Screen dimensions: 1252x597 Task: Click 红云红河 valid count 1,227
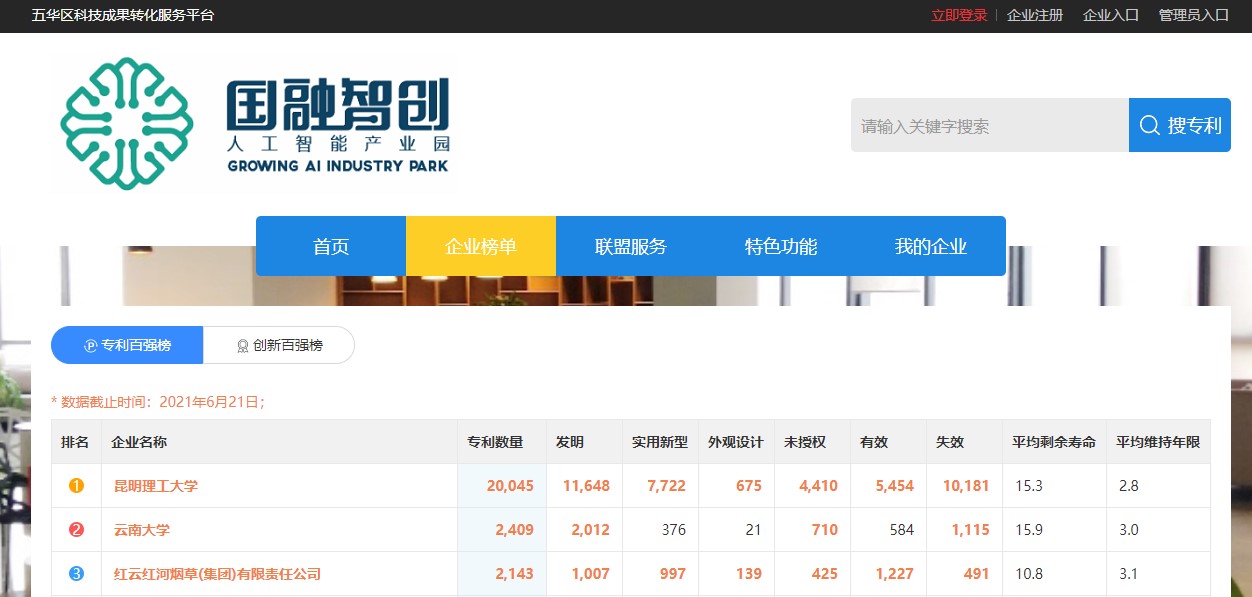895,574
